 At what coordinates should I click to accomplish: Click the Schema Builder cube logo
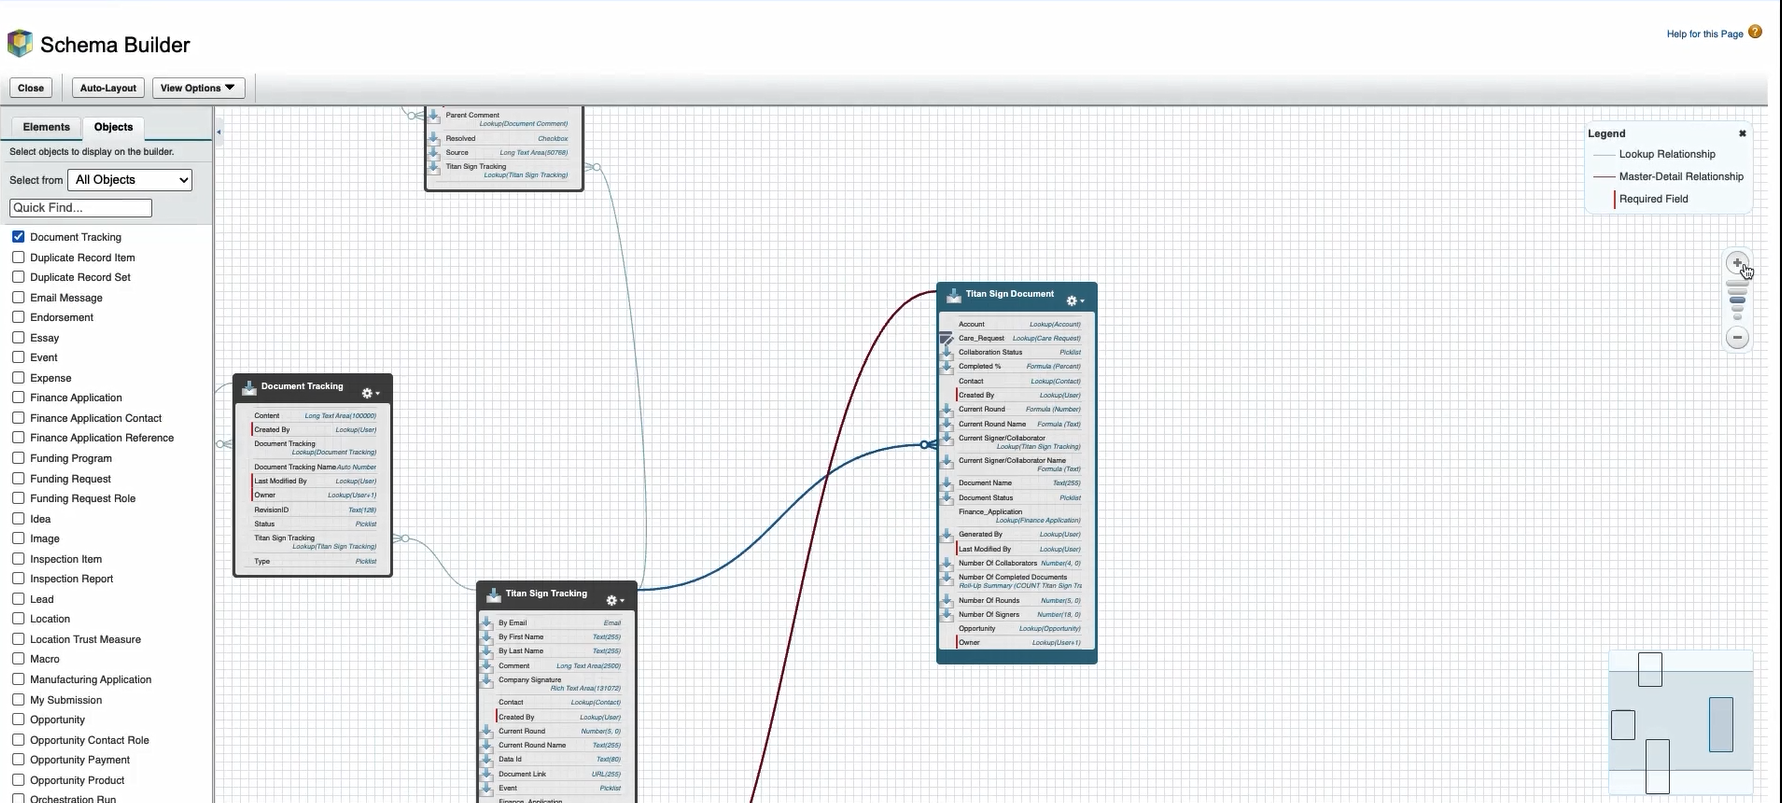coord(20,44)
